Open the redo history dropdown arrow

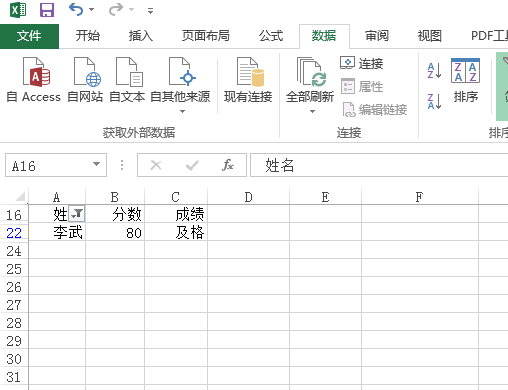(x=131, y=10)
